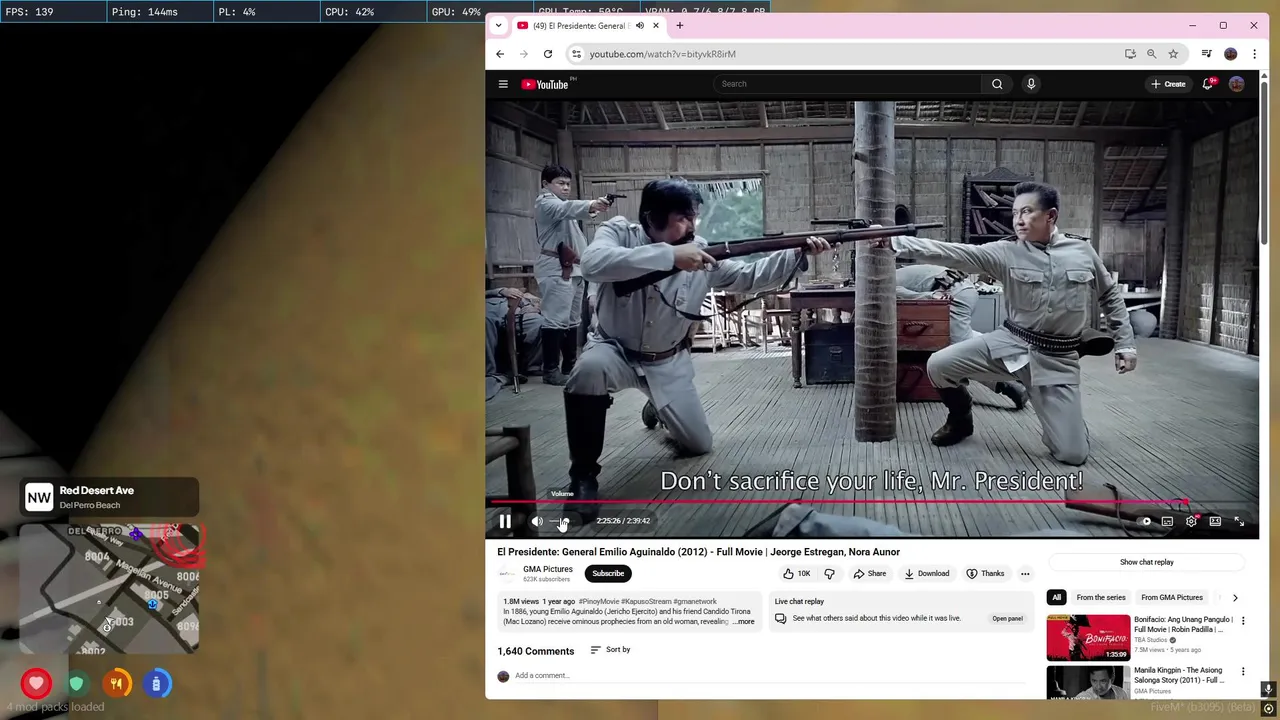Screen dimensions: 1280x720
Task: Click red heart health icon in game HUD
Action: pos(36,684)
